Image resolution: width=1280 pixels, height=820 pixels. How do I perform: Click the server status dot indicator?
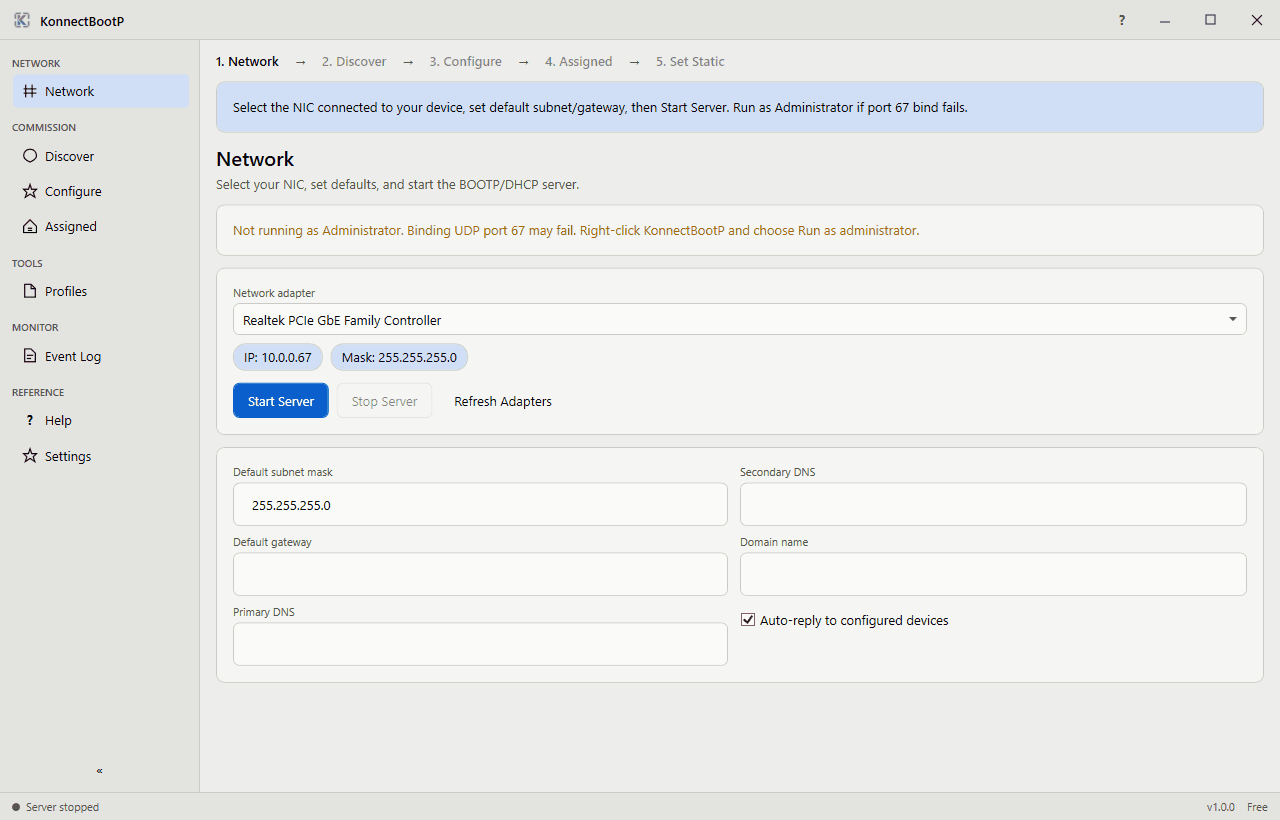16,807
